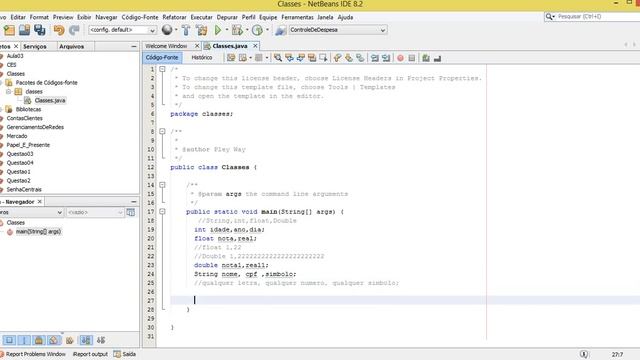The height and width of the screenshot is (360, 640).
Task: Open the Saída output window
Action: (125, 354)
